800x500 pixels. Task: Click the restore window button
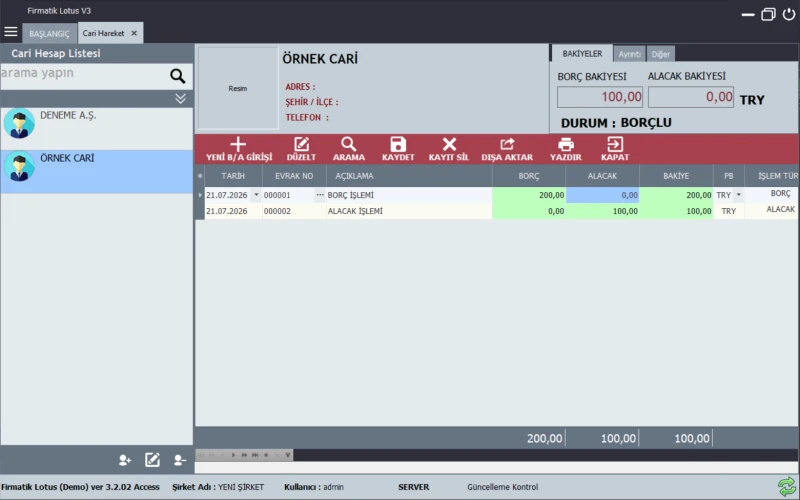pos(768,14)
